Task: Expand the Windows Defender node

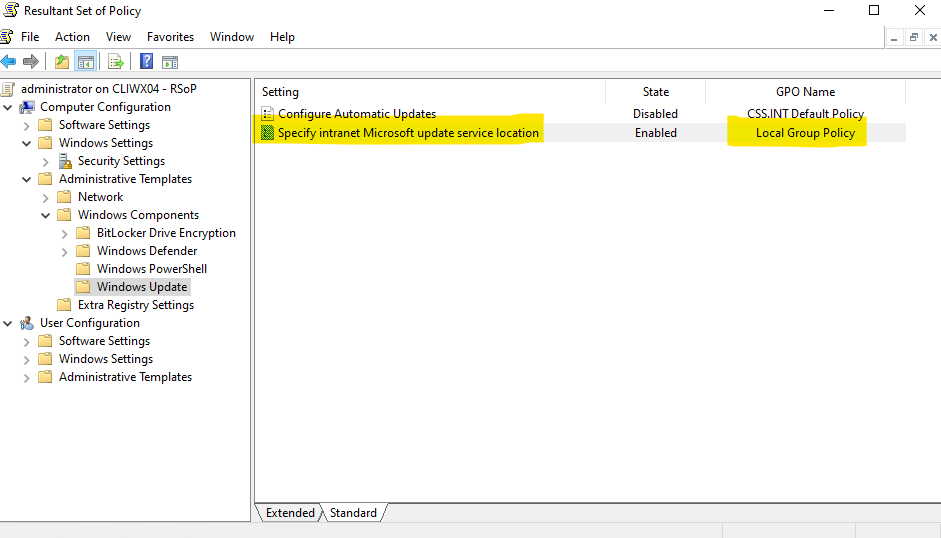Action: coord(65,252)
